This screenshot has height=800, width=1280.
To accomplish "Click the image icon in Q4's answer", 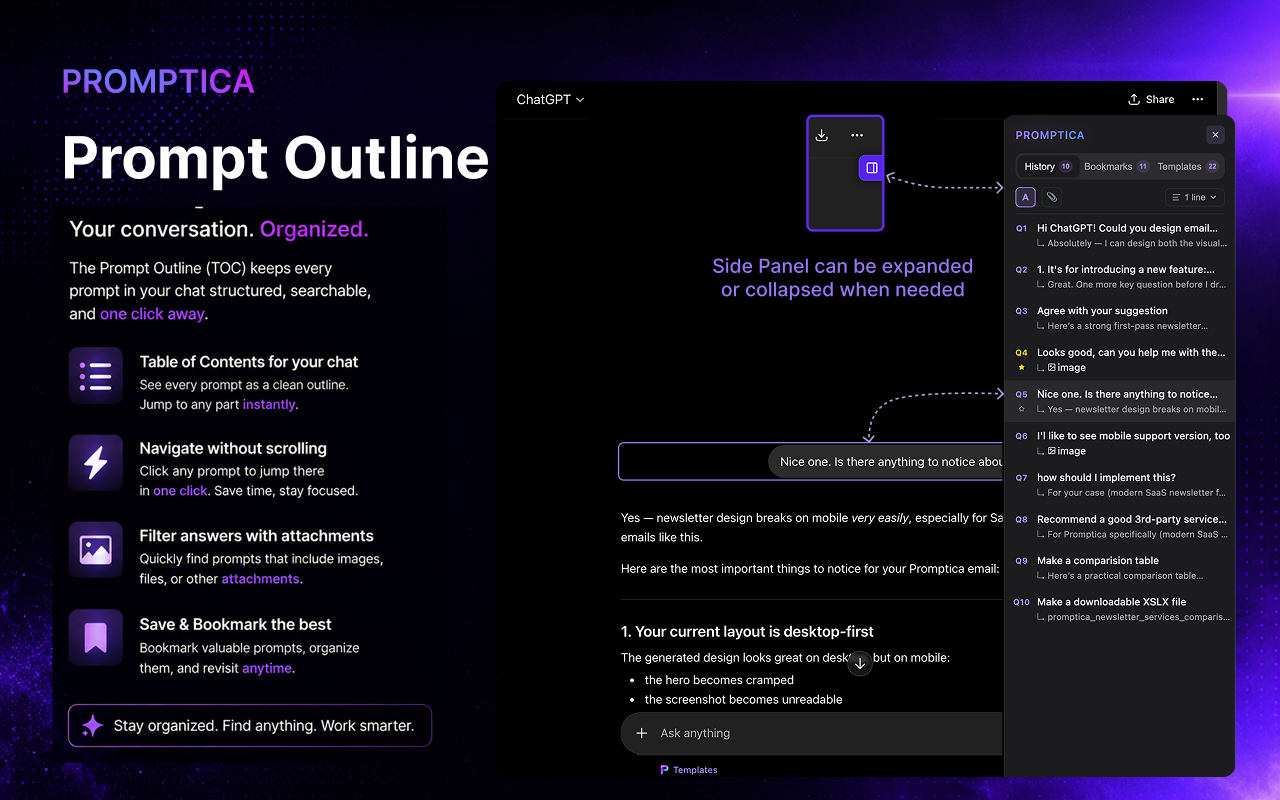I will coord(1052,368).
